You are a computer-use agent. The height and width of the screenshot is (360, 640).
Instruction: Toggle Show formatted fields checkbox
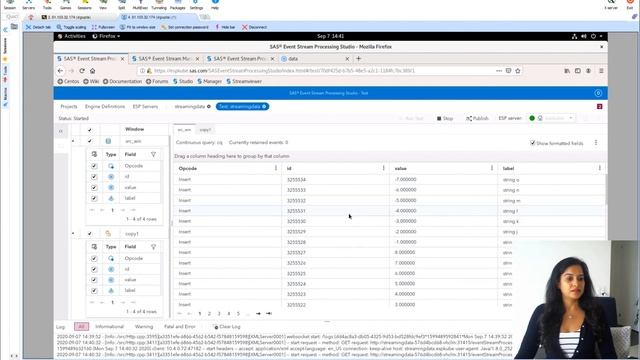coord(532,143)
